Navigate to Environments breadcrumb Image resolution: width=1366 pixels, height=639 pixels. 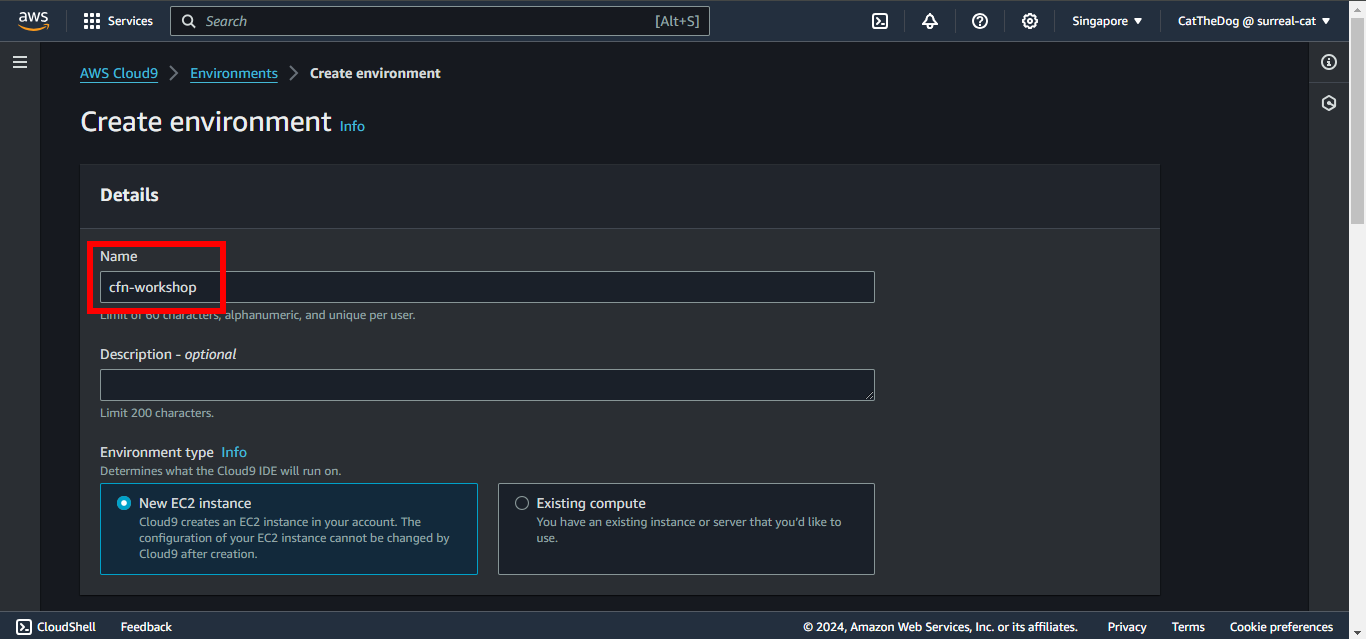click(234, 73)
